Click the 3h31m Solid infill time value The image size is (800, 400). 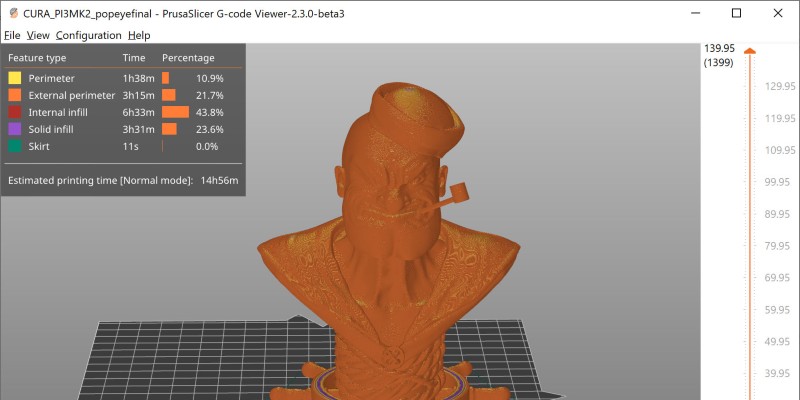click(x=138, y=129)
